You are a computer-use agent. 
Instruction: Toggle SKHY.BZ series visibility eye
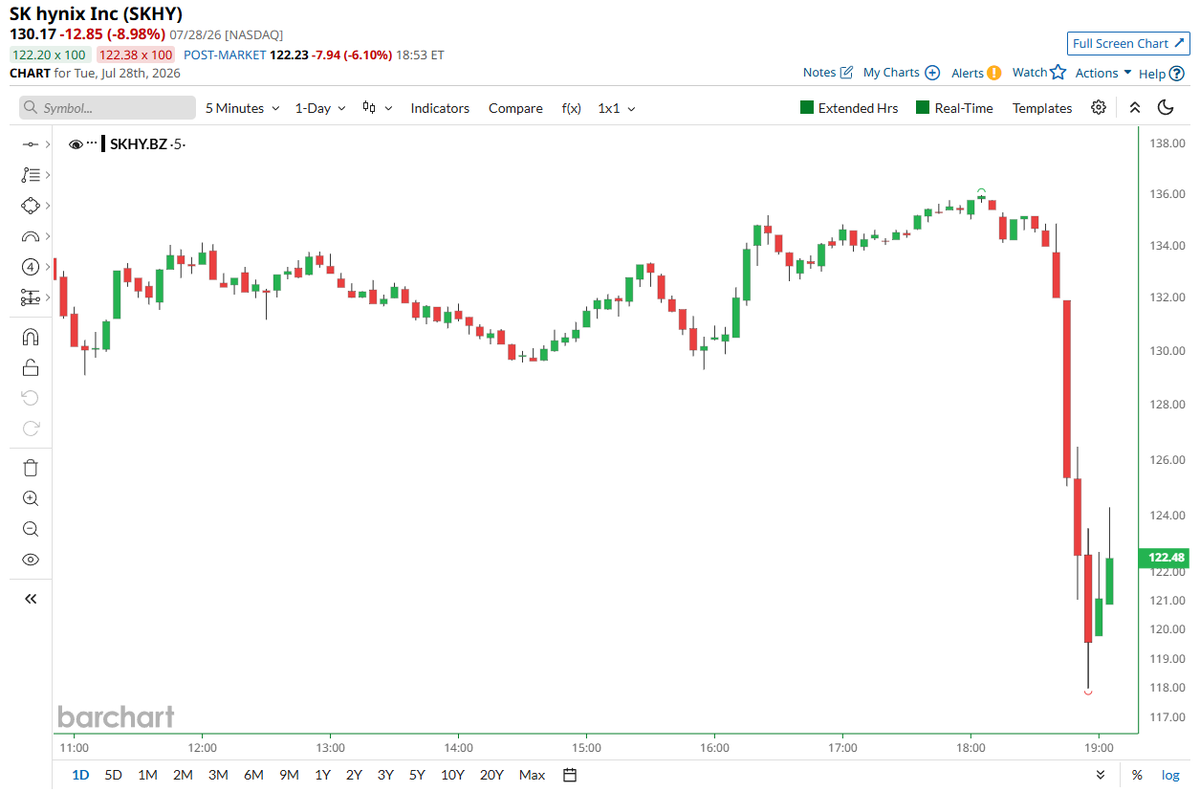(x=75, y=145)
